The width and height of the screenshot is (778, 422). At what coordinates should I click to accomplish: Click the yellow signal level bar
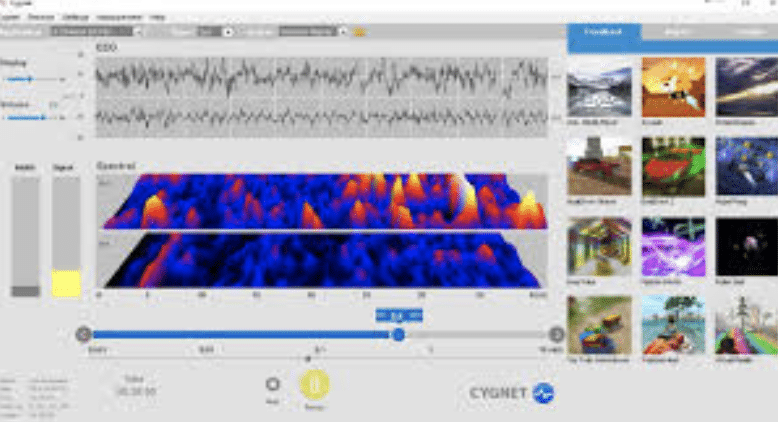[66, 284]
